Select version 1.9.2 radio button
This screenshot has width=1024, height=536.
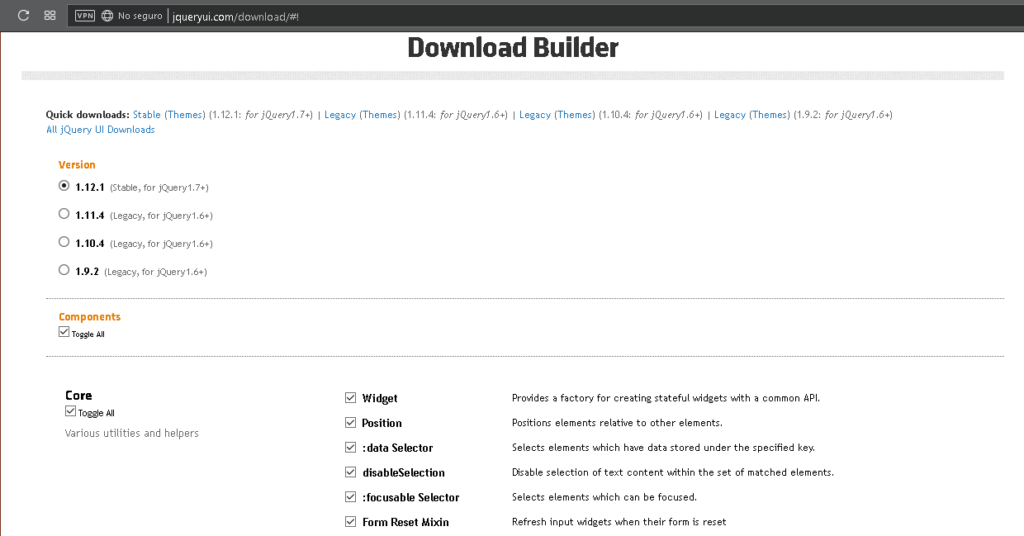tap(63, 270)
